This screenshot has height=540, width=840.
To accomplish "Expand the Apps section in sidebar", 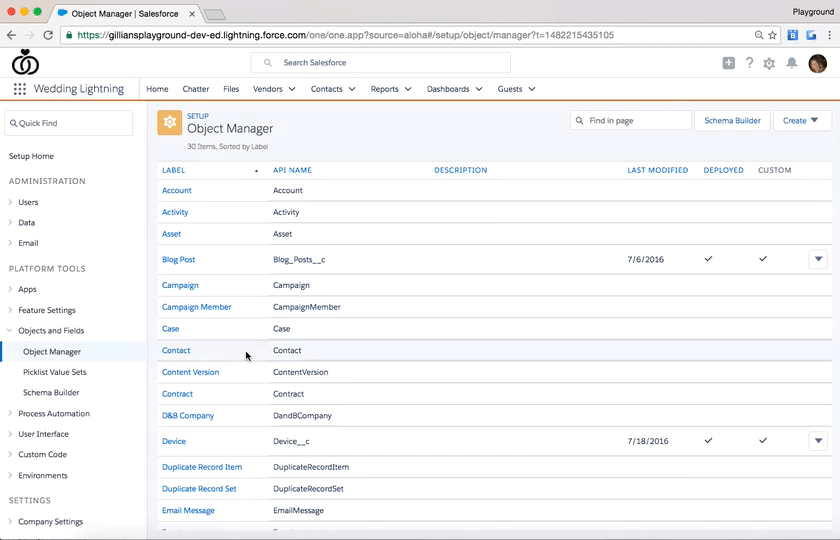I will (x=10, y=289).
